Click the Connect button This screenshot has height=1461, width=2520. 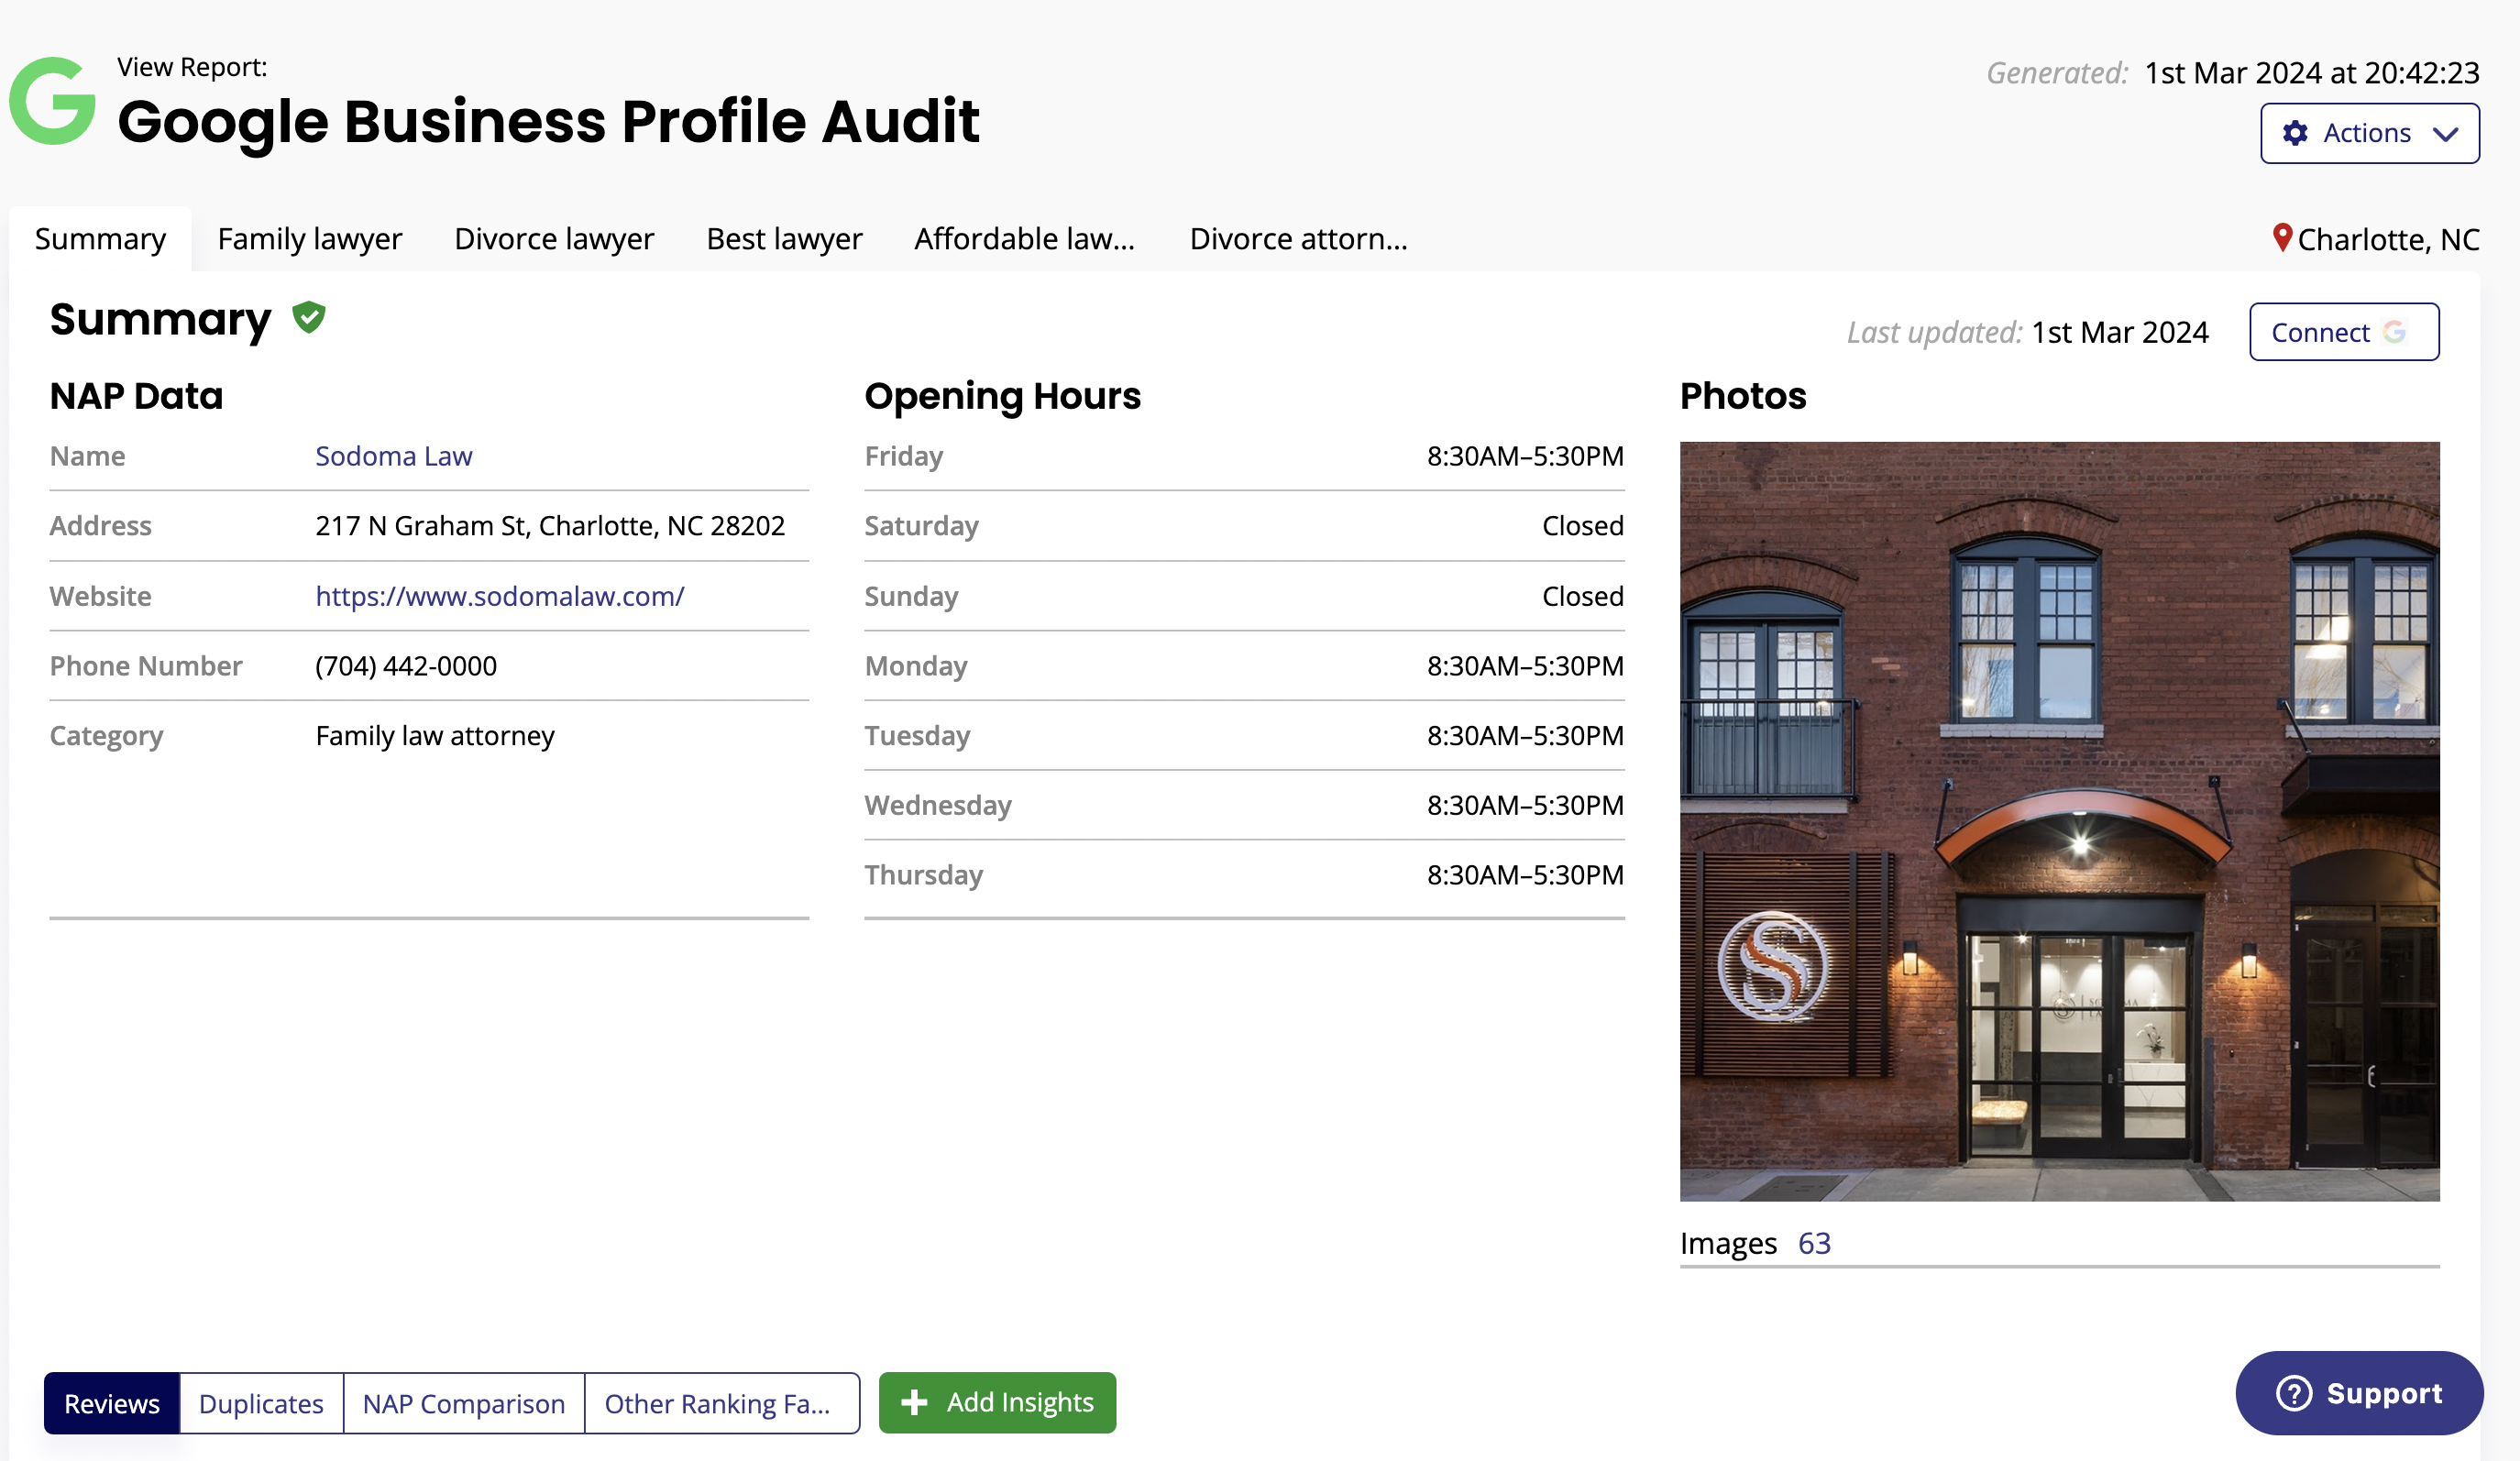coord(2344,332)
